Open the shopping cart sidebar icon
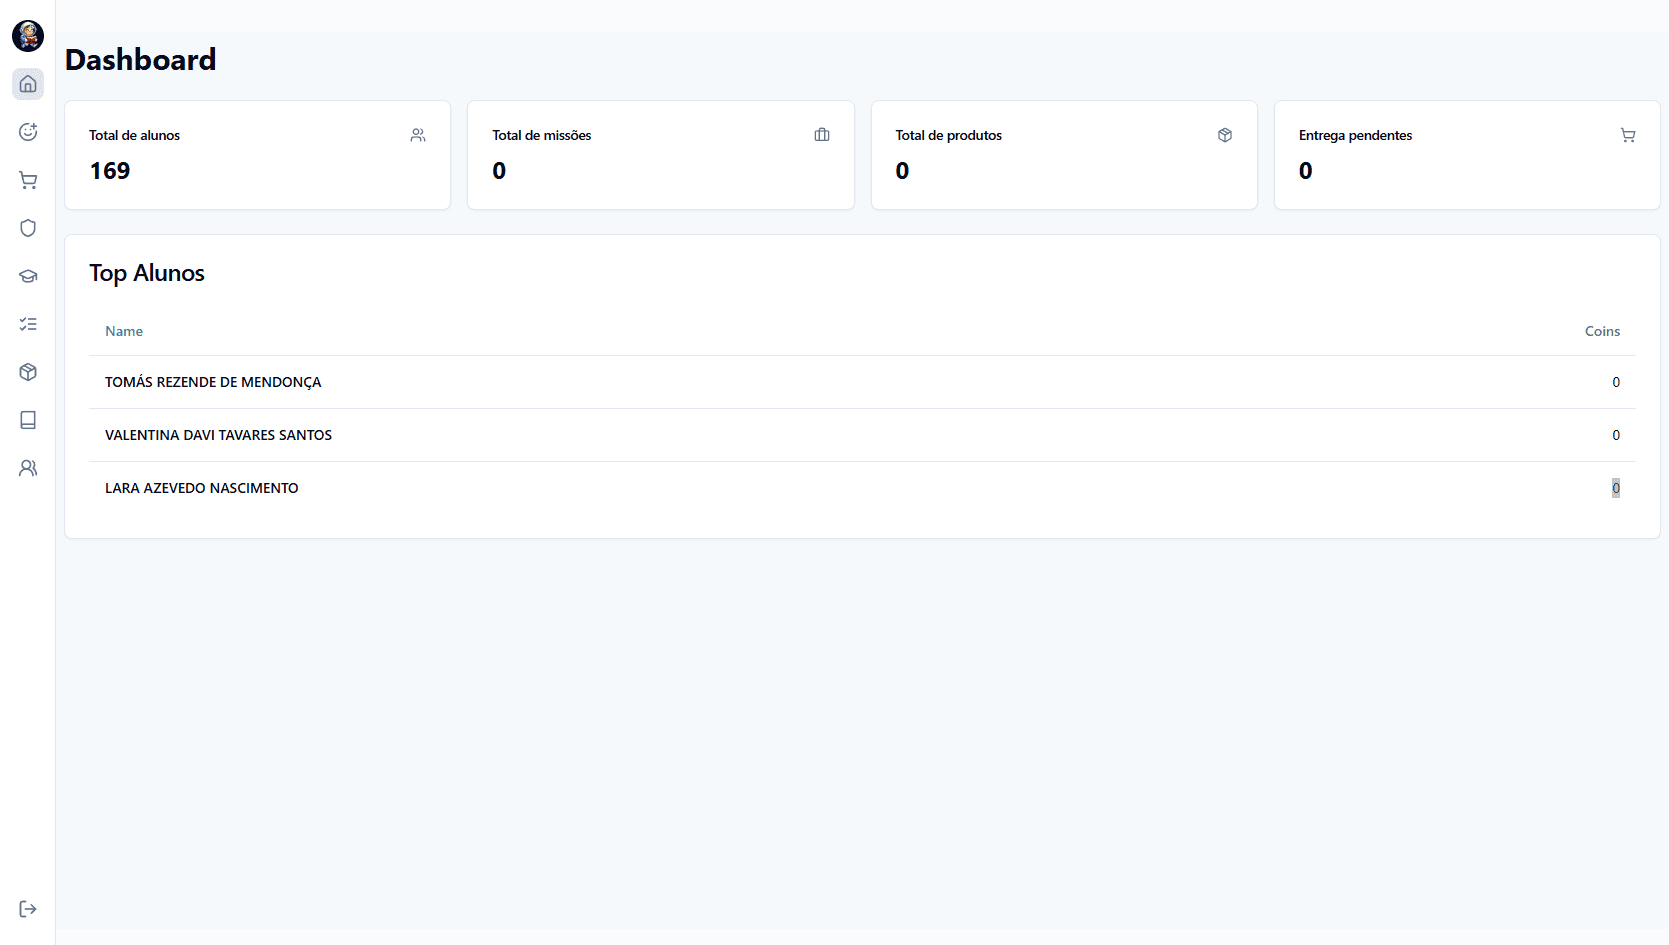This screenshot has width=1669, height=945. [28, 180]
